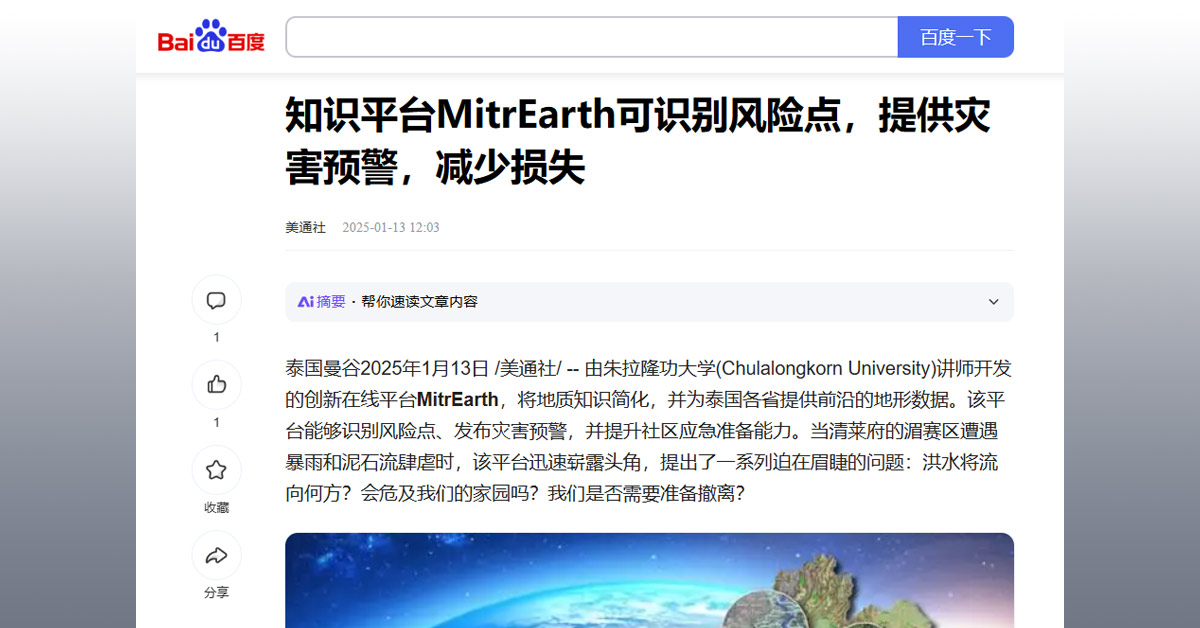Click the article headline about MitrEarth
Image resolution: width=1200 pixels, height=628 pixels.
(x=638, y=142)
